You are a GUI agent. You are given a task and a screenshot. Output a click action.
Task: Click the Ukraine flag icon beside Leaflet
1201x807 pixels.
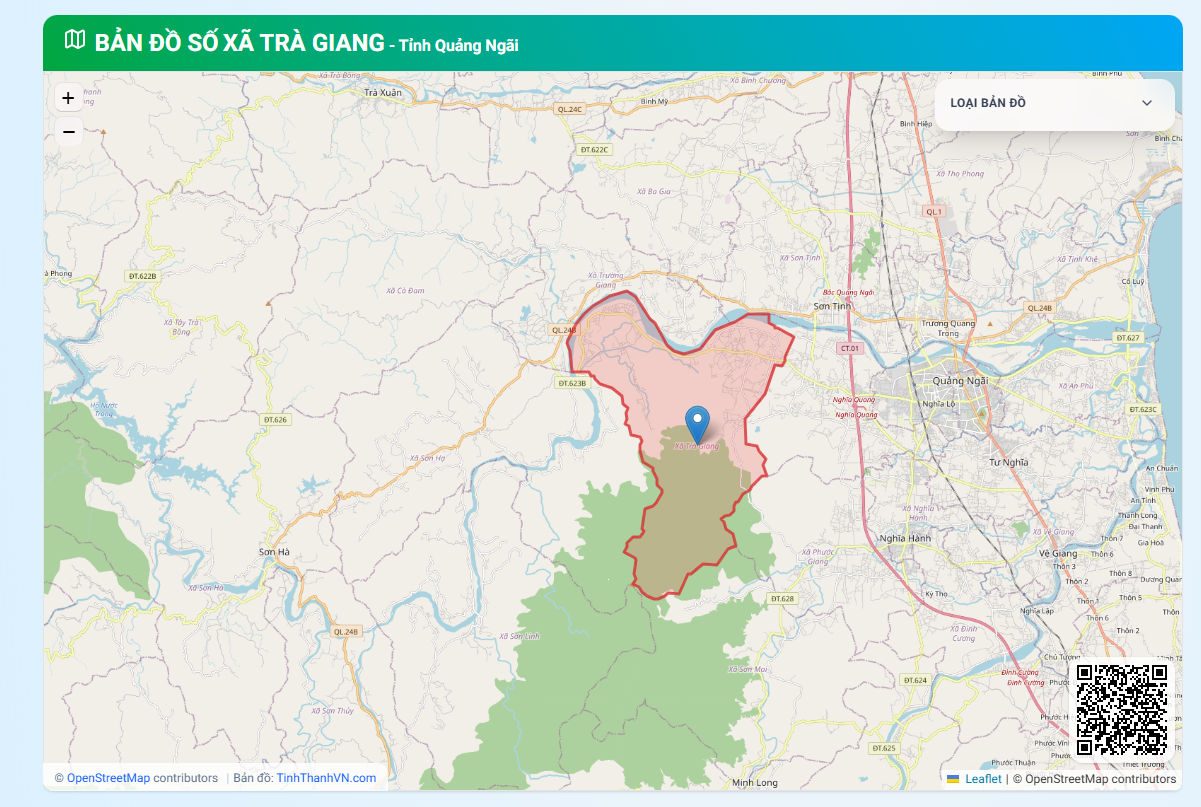954,779
